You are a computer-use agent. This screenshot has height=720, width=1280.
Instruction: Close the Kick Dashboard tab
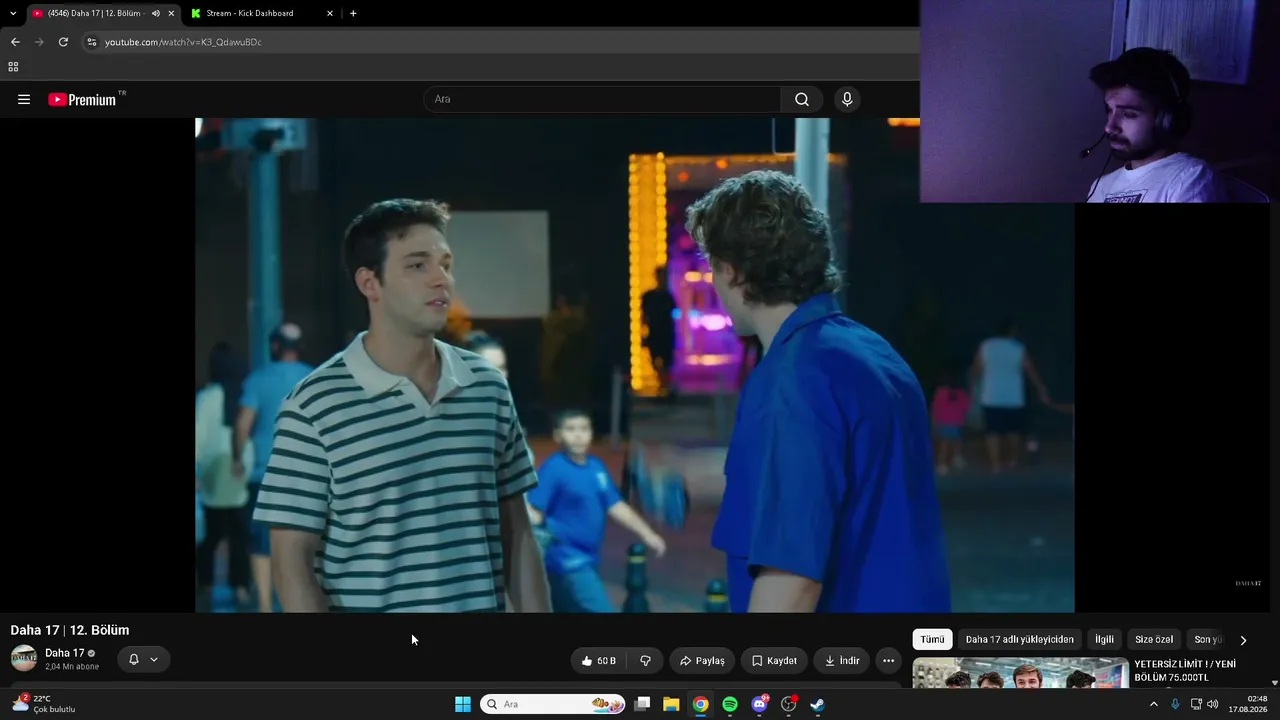click(330, 13)
